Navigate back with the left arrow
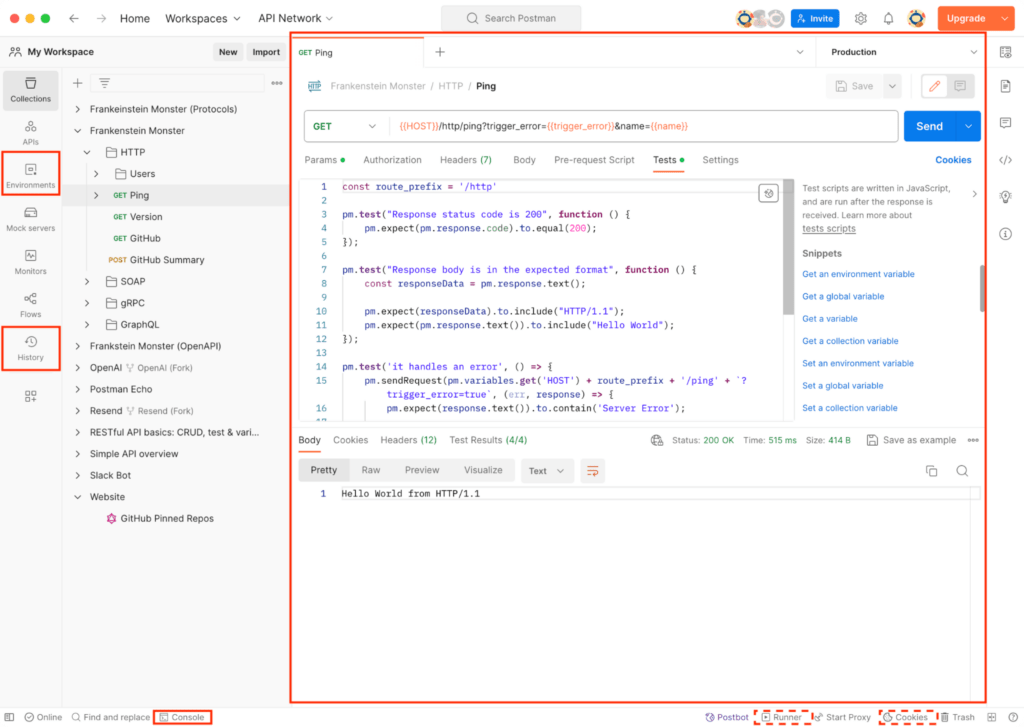Image resolution: width=1024 pixels, height=727 pixels. click(x=74, y=18)
